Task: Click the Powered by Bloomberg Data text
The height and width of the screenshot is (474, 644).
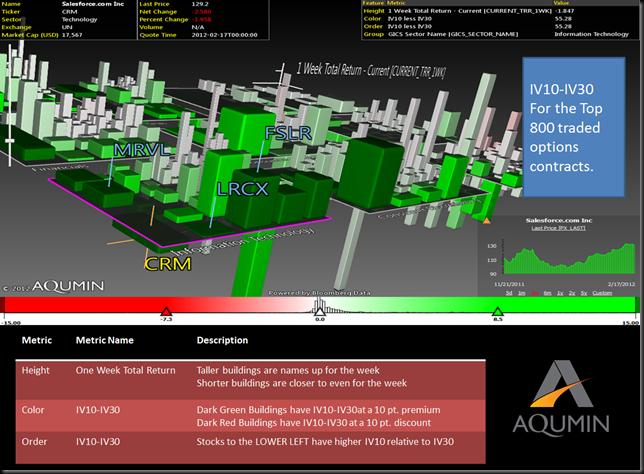Action: (320, 293)
